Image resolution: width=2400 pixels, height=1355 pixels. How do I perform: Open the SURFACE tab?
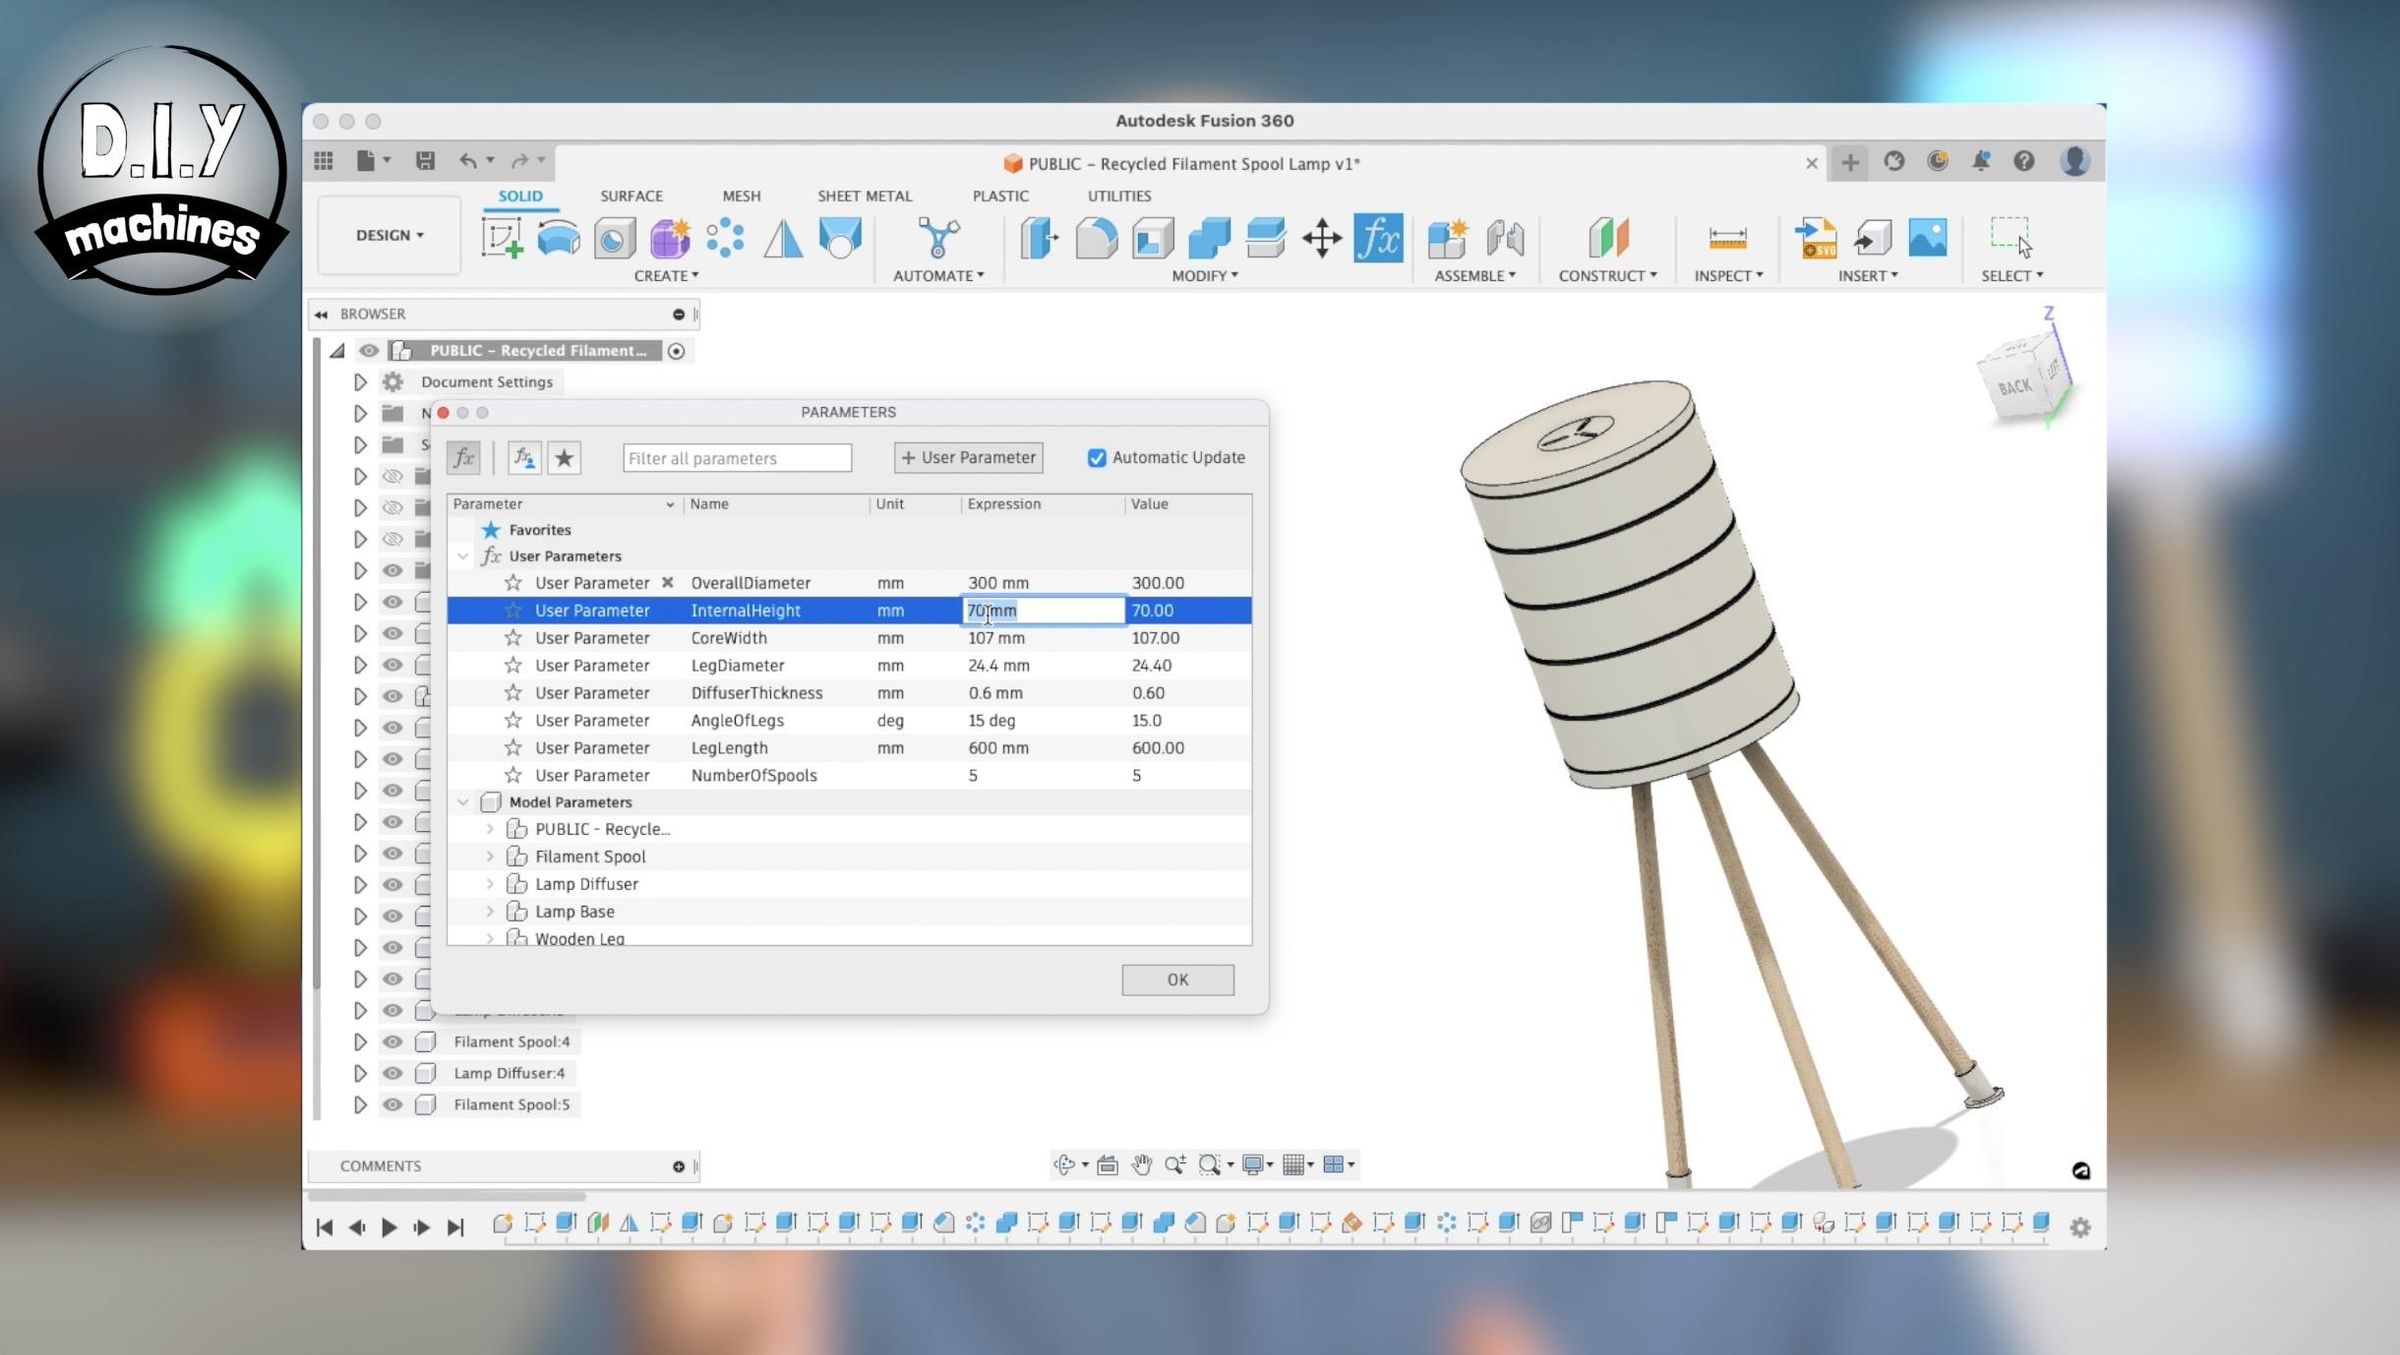point(631,196)
